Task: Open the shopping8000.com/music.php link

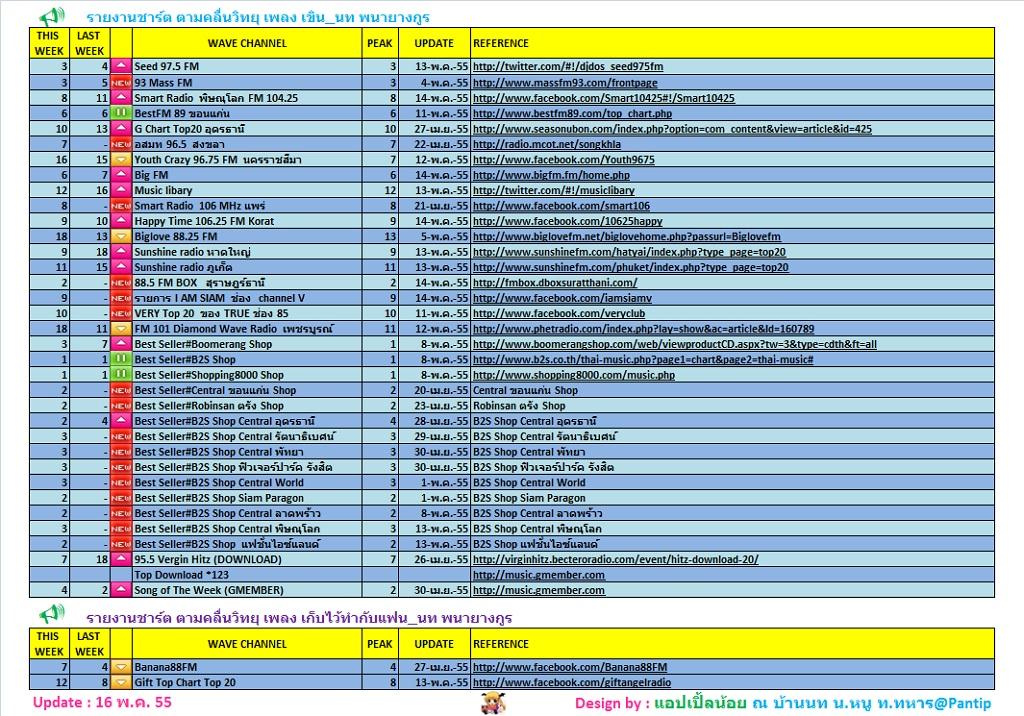Action: [x=573, y=375]
